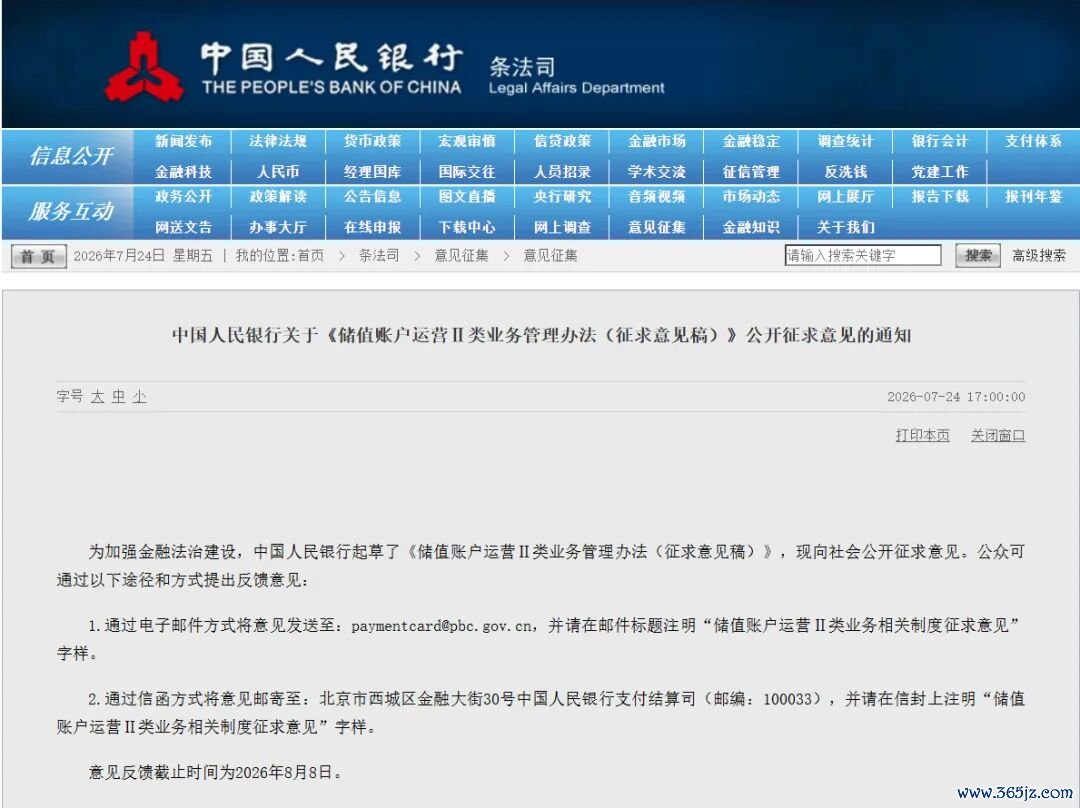Open 国际交往 menu item

(467, 172)
